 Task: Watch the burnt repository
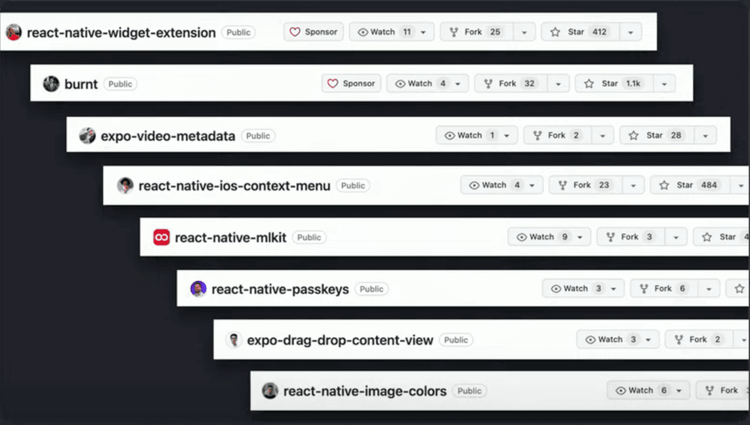click(x=428, y=84)
